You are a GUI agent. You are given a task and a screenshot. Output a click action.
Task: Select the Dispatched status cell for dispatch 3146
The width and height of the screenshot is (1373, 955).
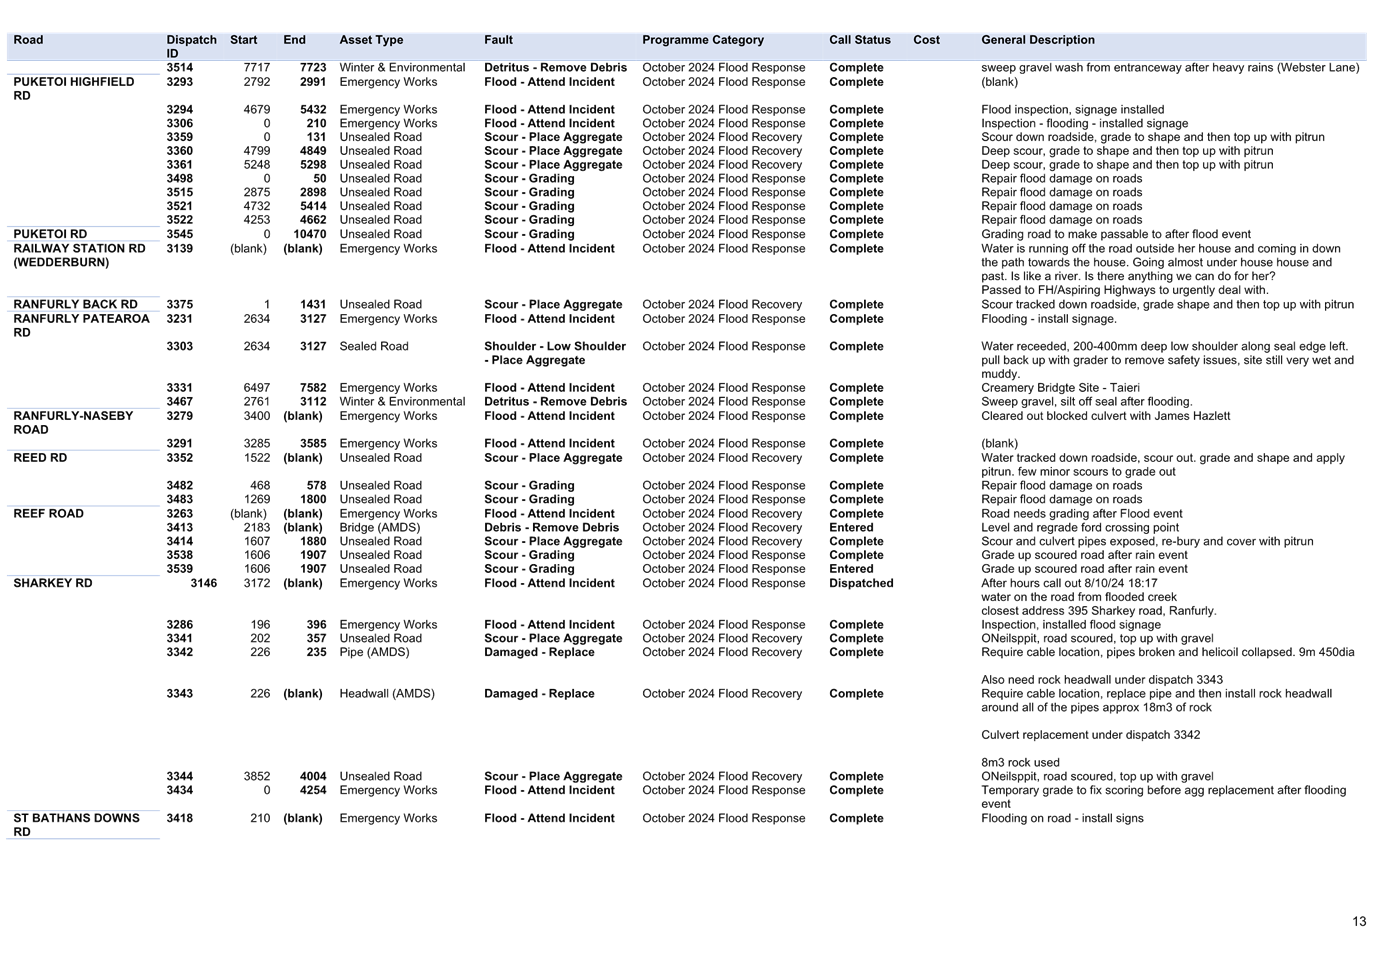(860, 582)
